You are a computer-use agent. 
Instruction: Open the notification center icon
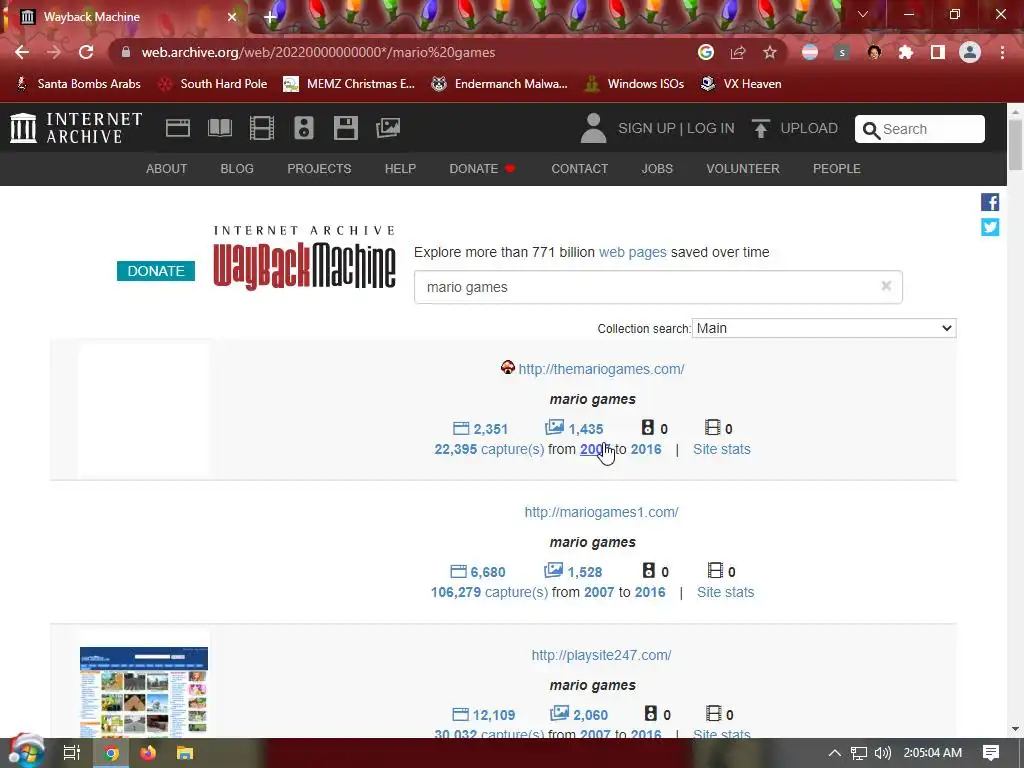pos(991,753)
